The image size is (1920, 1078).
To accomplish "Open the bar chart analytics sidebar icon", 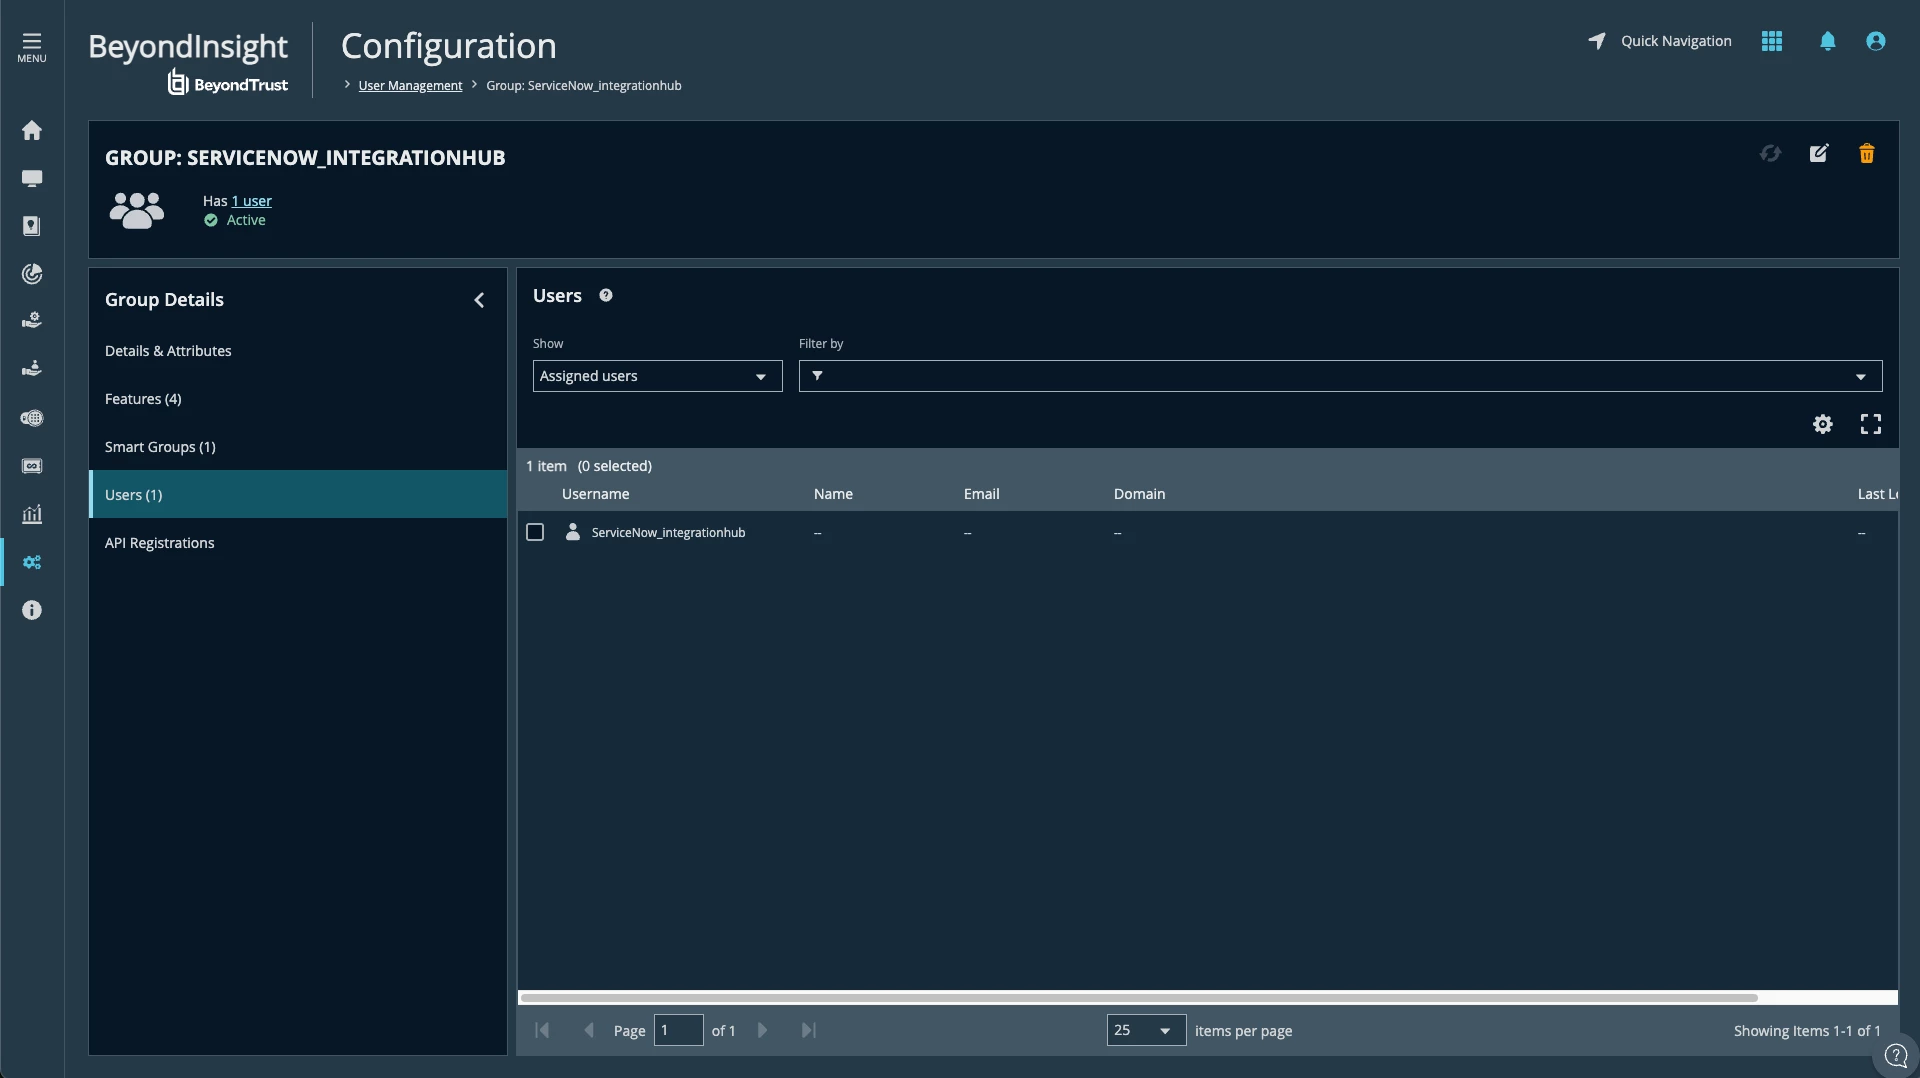I will tap(32, 514).
